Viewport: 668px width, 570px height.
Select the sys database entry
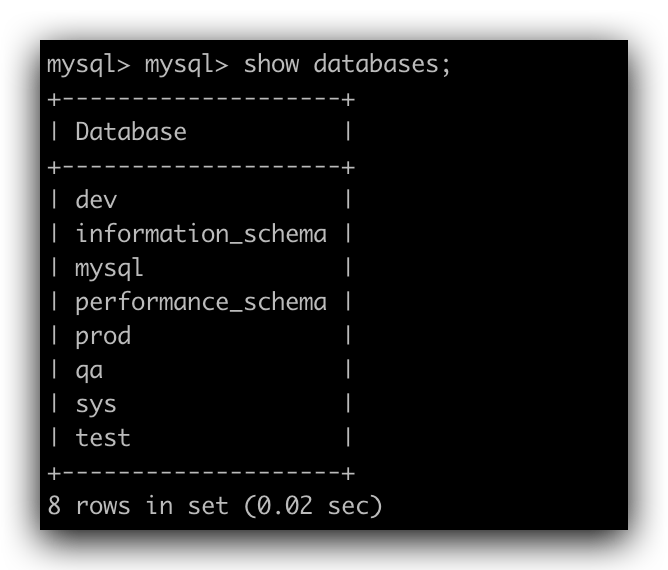pyautogui.click(x=96, y=404)
